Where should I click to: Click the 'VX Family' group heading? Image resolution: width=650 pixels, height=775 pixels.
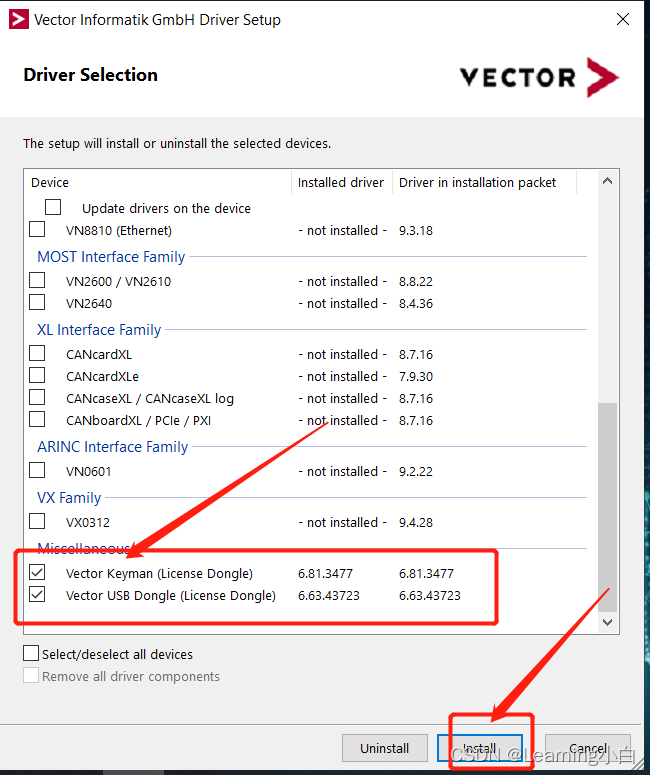[x=69, y=497]
